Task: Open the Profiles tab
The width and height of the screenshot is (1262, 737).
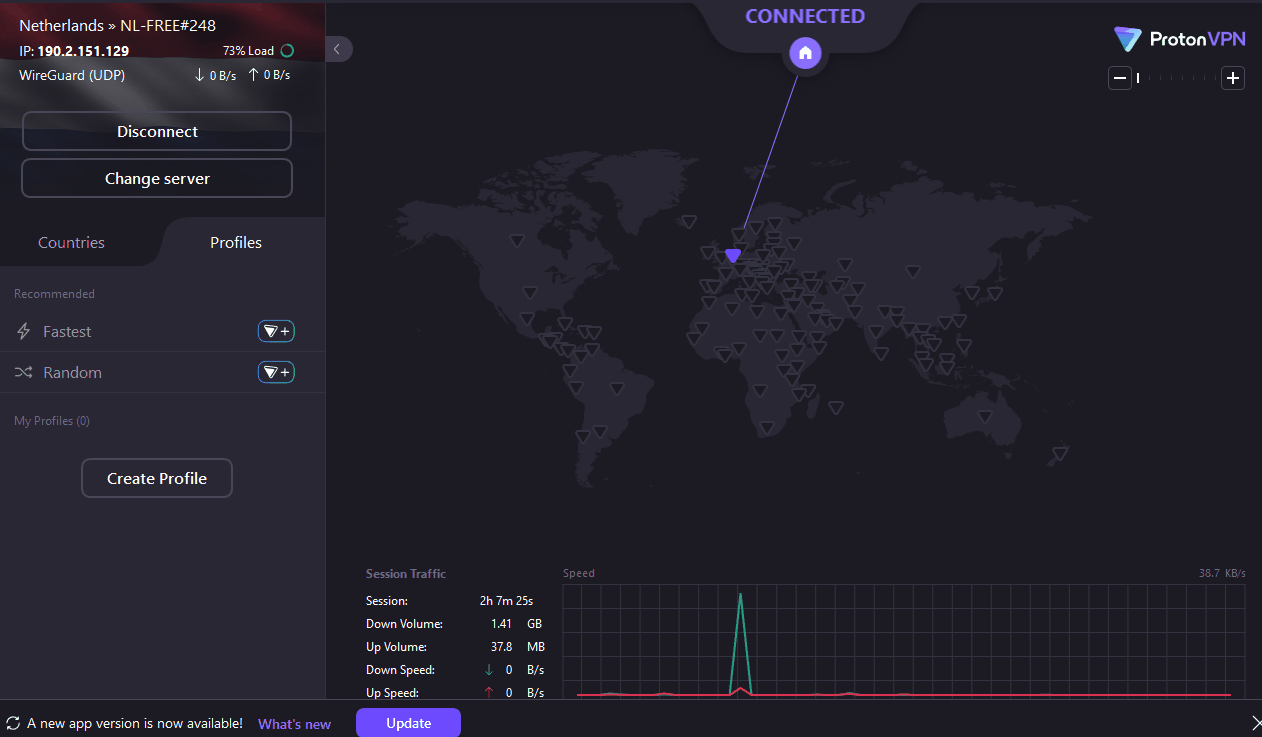Action: 236,242
